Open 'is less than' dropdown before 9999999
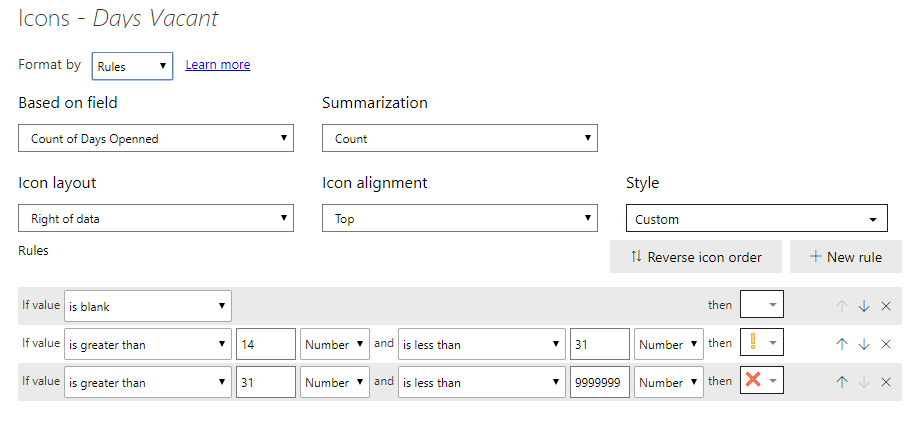910x425 pixels. [x=482, y=382]
